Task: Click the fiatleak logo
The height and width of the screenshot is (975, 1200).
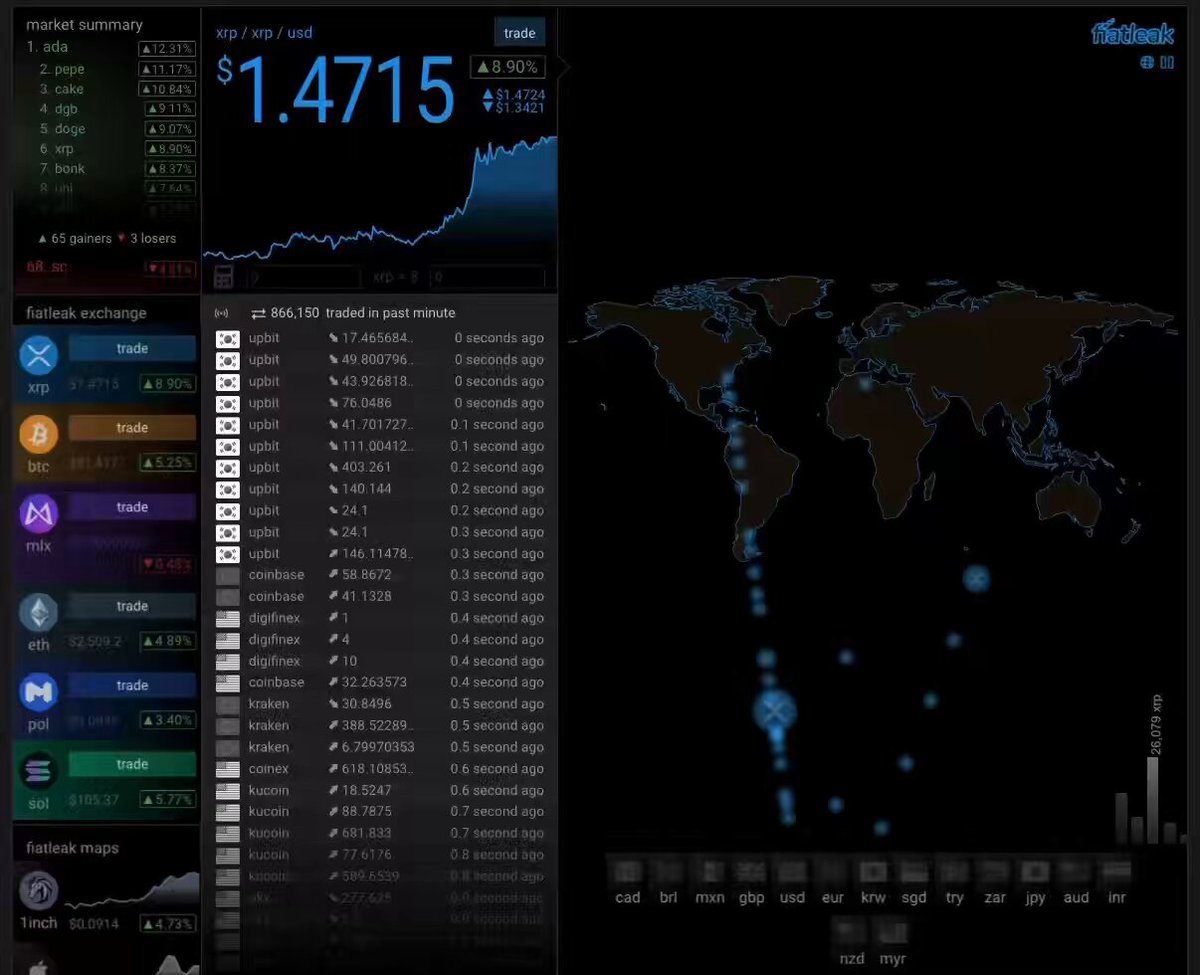Action: (x=1132, y=32)
